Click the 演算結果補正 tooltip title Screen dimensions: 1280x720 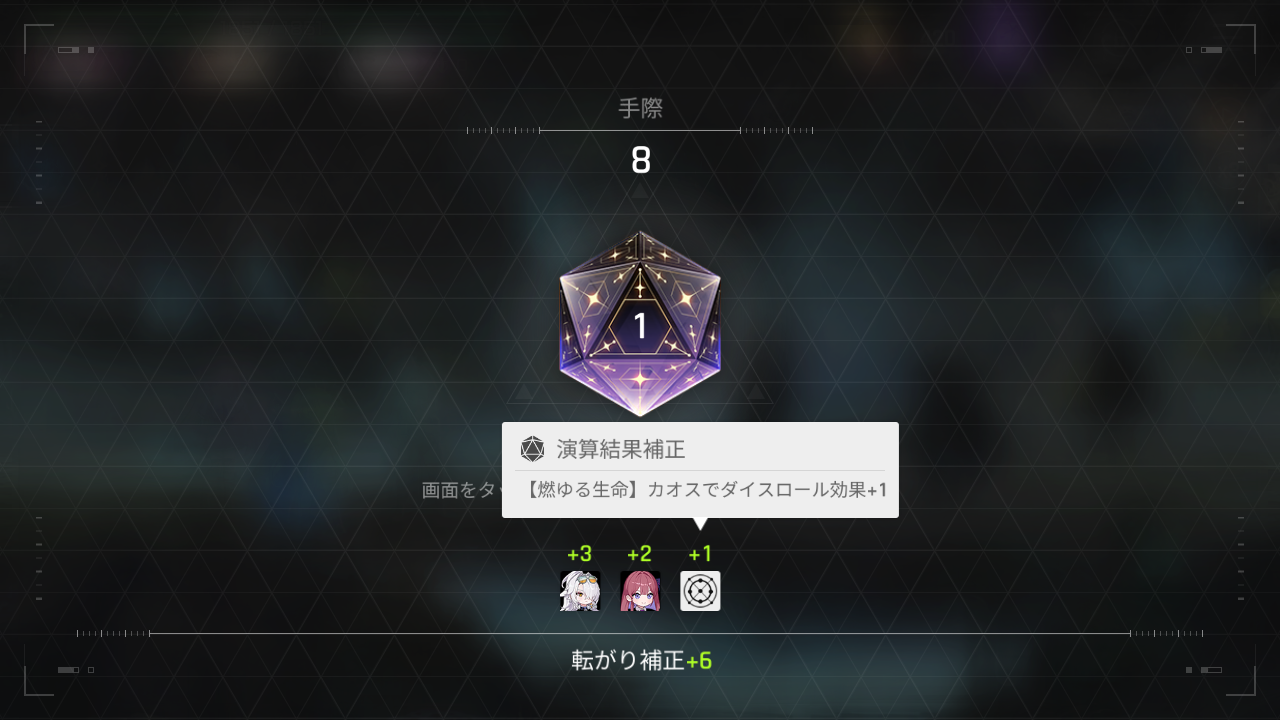pyautogui.click(x=621, y=449)
